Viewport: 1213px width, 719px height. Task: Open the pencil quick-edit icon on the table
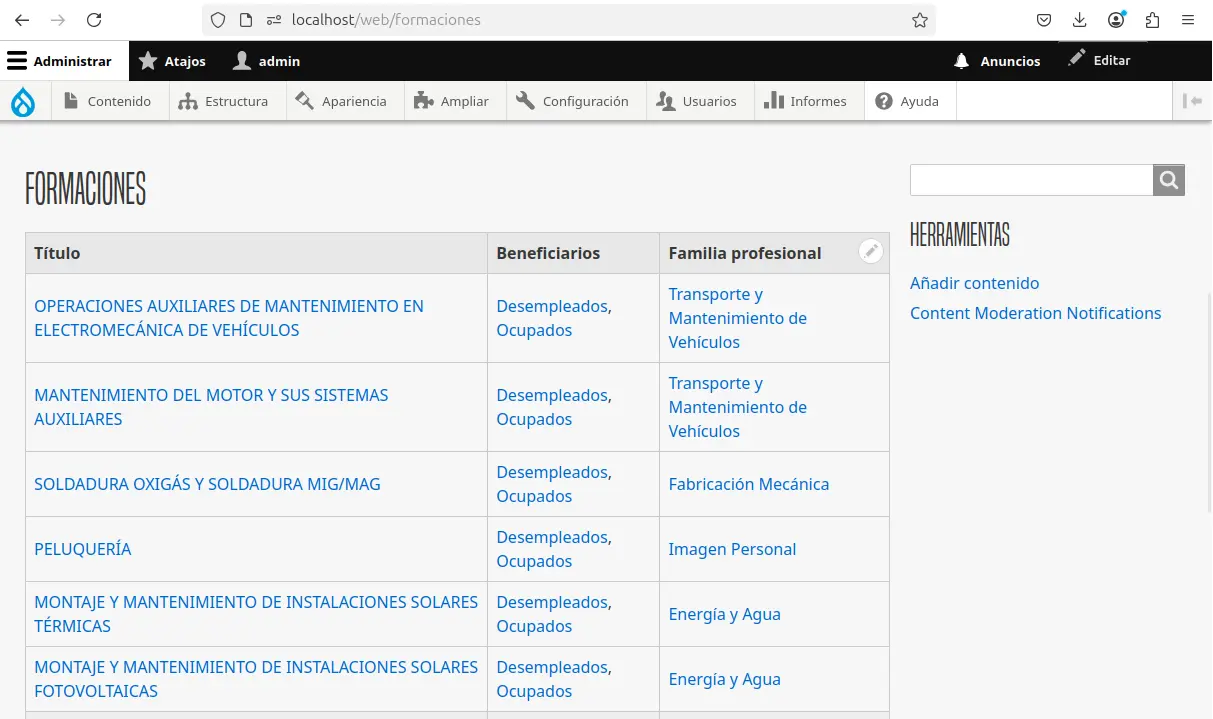coord(870,250)
